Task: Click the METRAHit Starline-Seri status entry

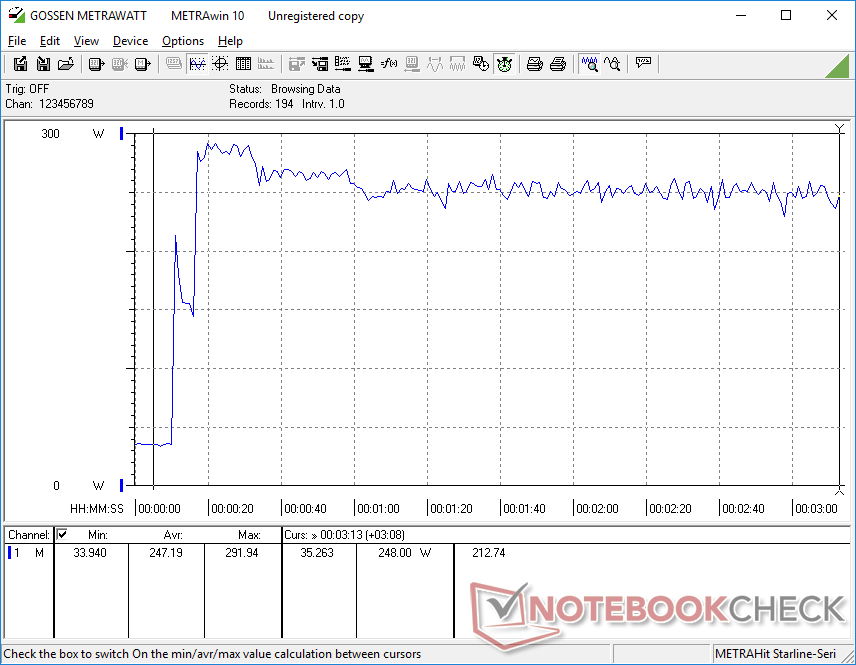Action: coord(775,654)
